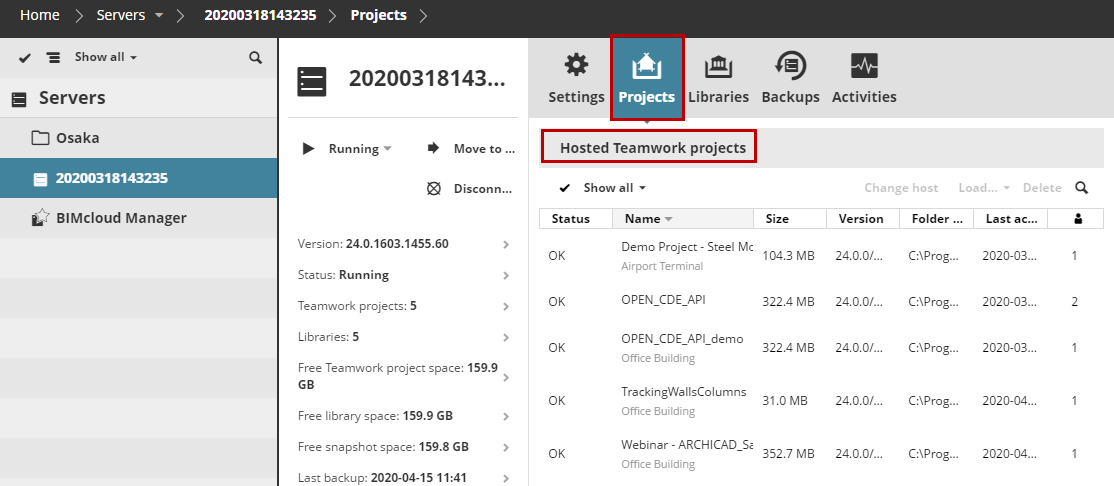Viewport: 1114px width, 486px height.
Task: Sort by the Name column header
Action: point(683,219)
